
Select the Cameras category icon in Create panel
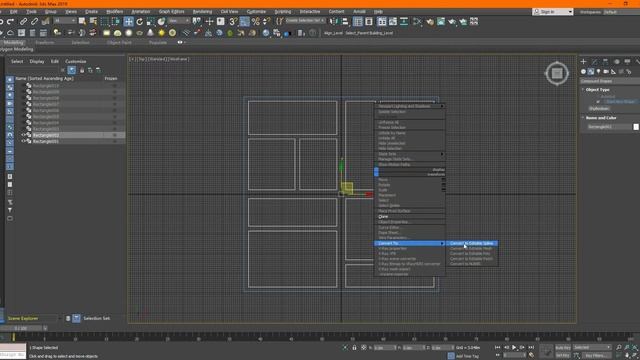(606, 71)
